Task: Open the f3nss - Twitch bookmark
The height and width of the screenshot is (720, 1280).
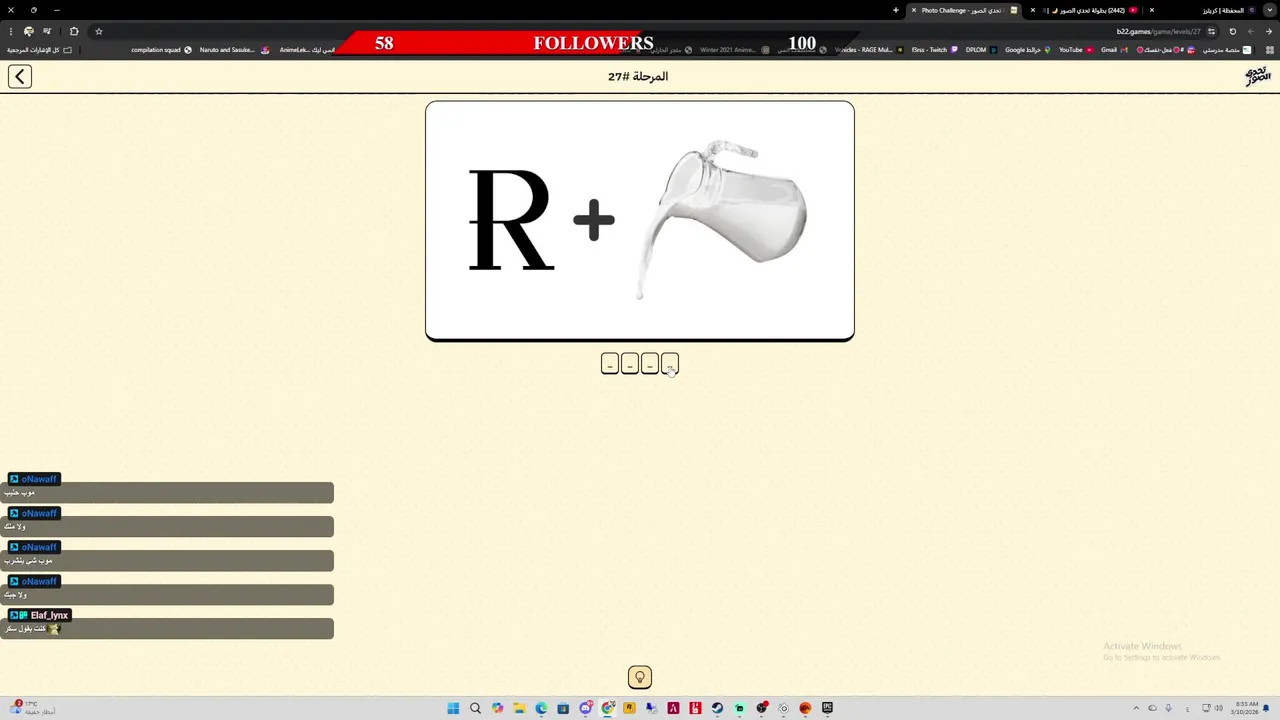Action: point(934,50)
